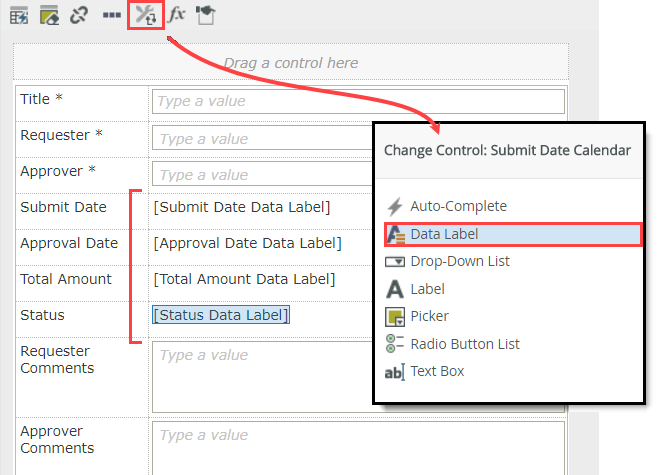
Task: Choose Data Label control option
Action: pyautogui.click(x=513, y=234)
